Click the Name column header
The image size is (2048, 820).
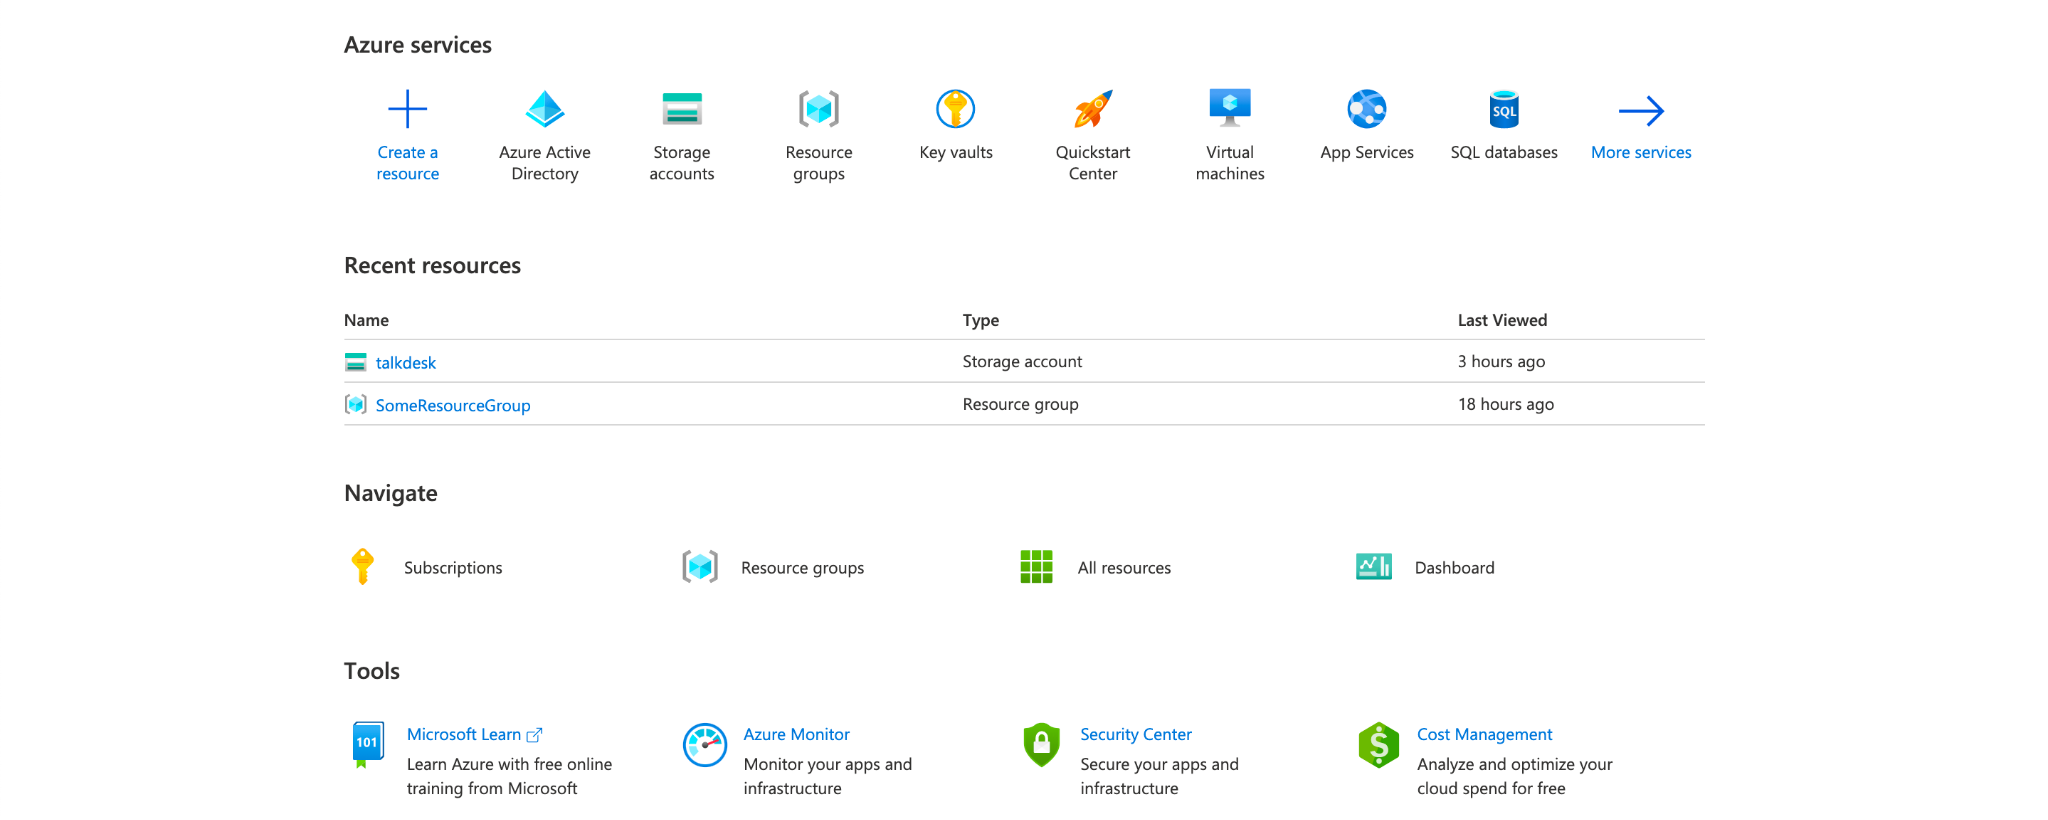(366, 320)
